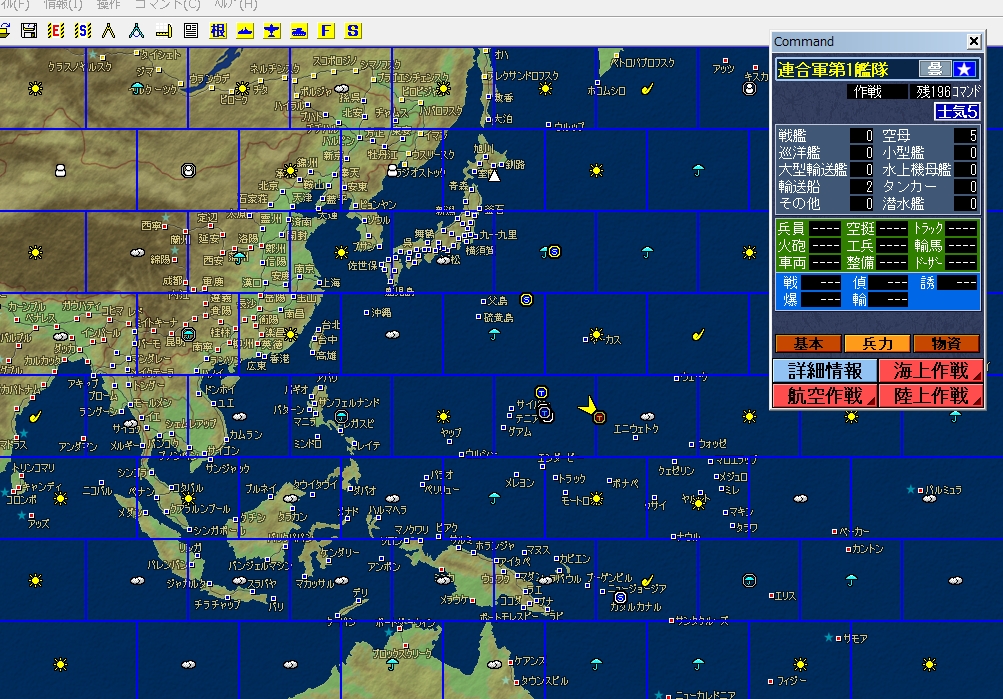Switch to the 物資 tab
Screen dimensions: 1003x699
click(x=946, y=344)
